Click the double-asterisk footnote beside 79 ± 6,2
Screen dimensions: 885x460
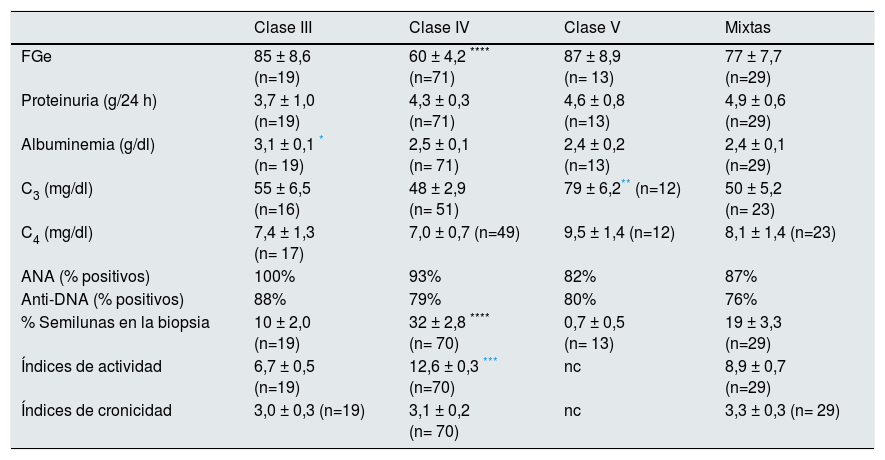[626, 184]
